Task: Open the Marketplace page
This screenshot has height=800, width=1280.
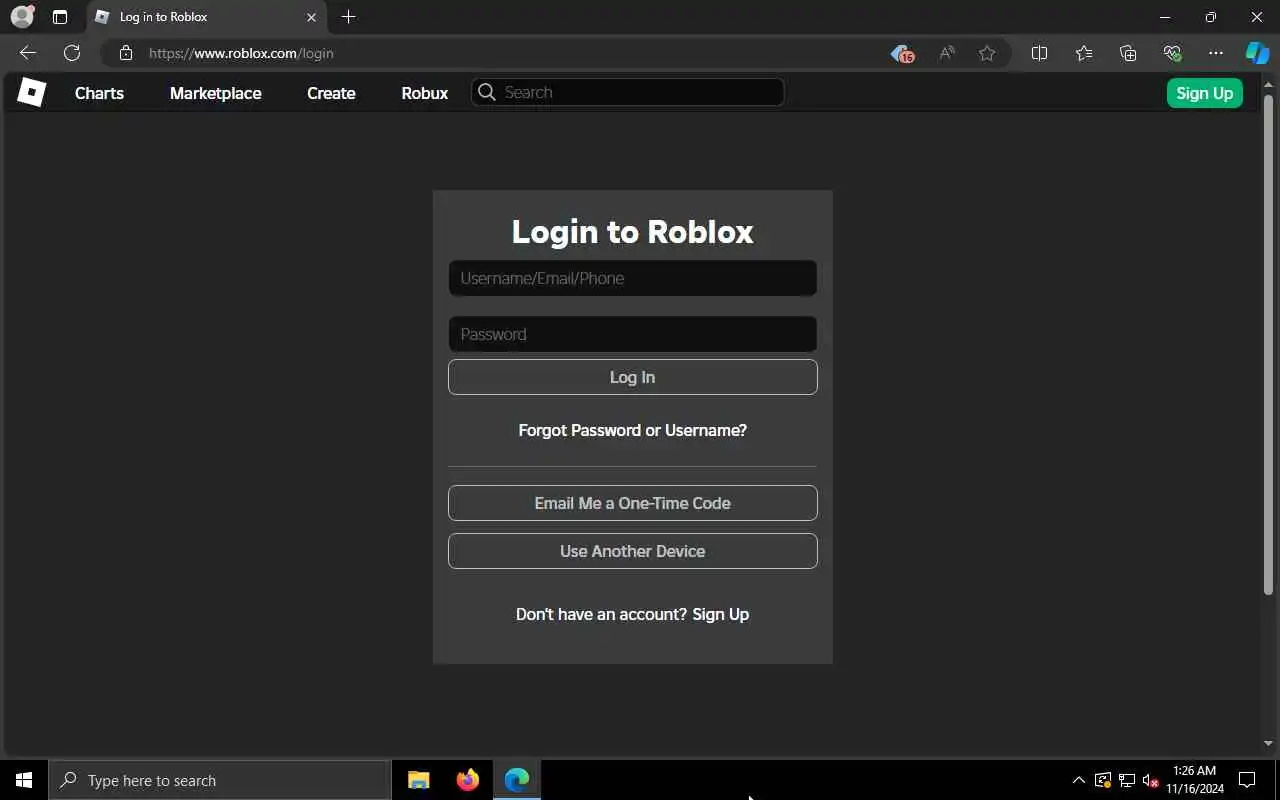Action: [x=215, y=93]
